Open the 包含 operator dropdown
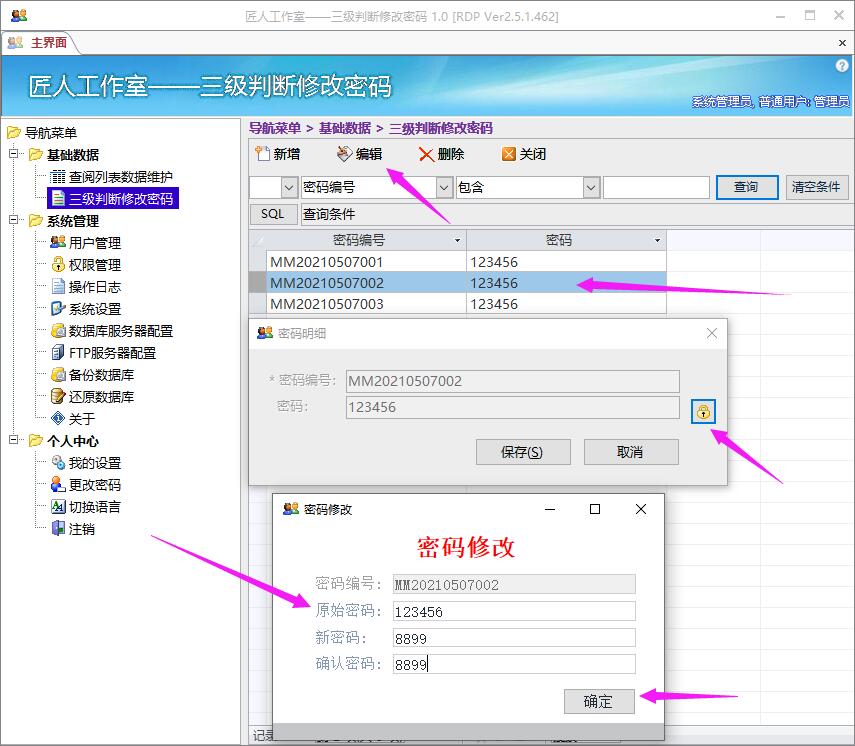The width and height of the screenshot is (855, 746). [x=591, y=188]
